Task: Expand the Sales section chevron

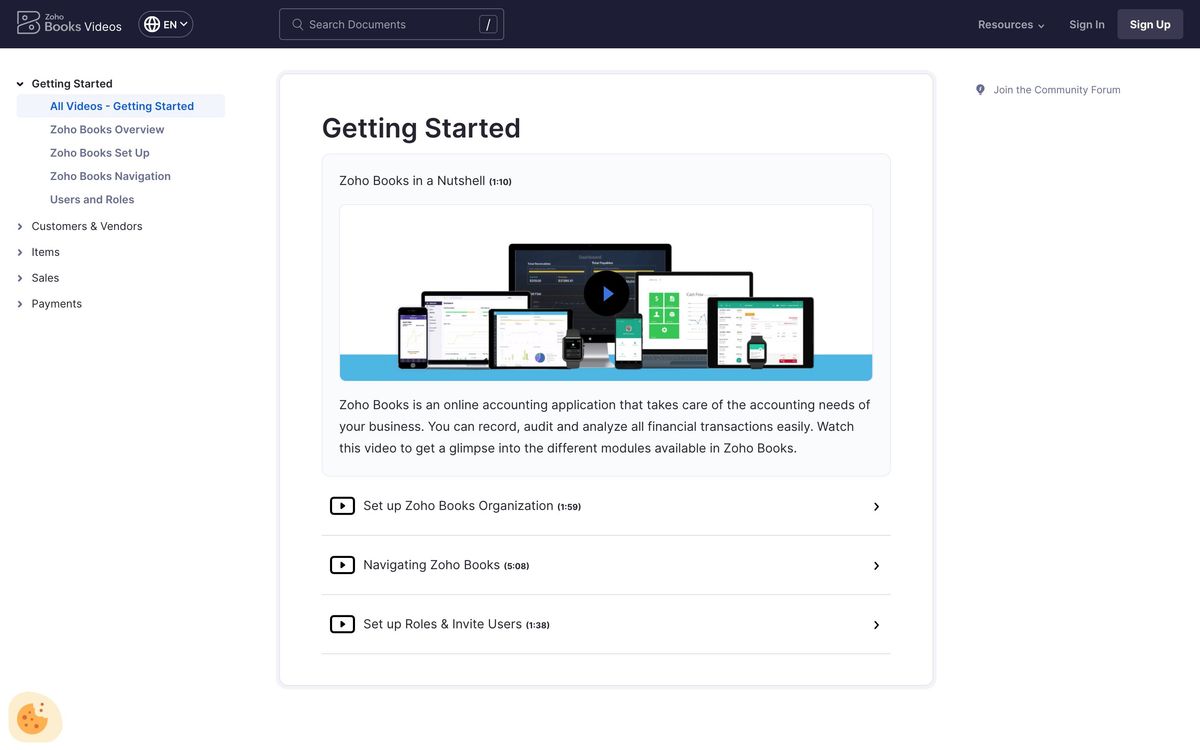Action: click(20, 278)
